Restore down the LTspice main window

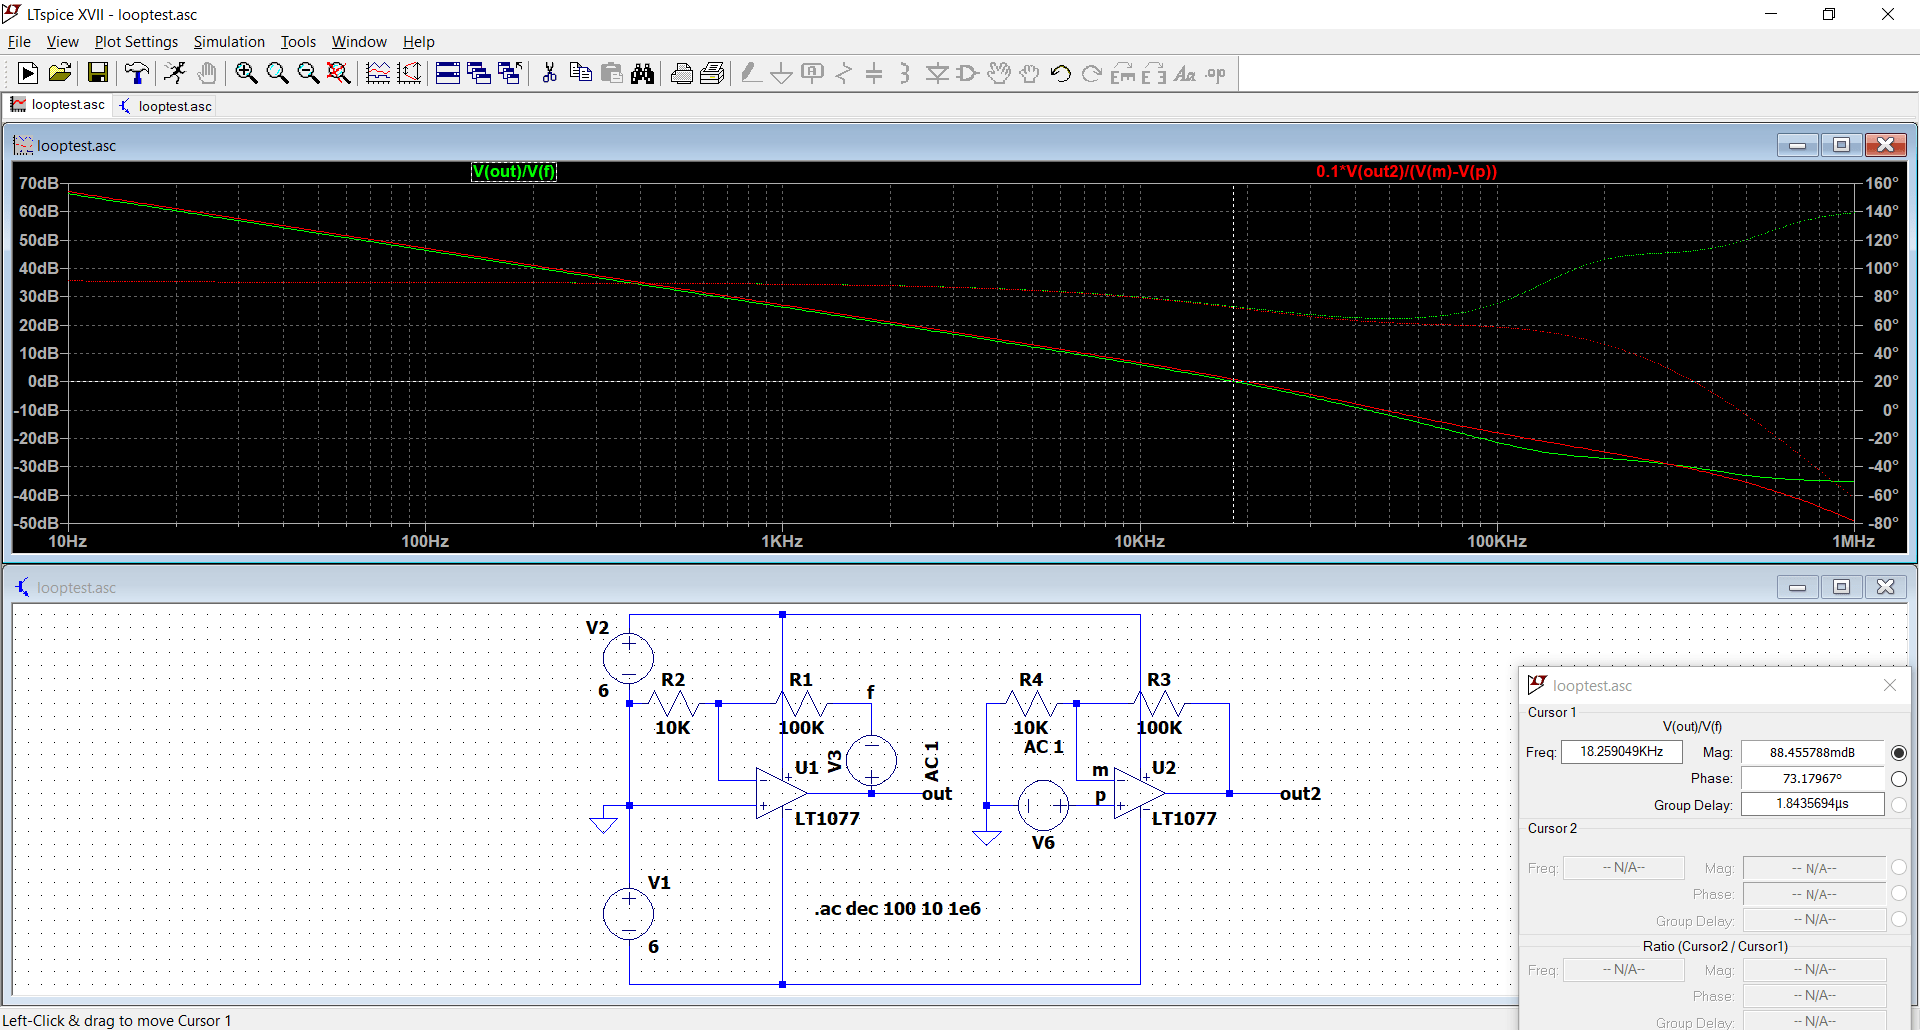(x=1829, y=14)
